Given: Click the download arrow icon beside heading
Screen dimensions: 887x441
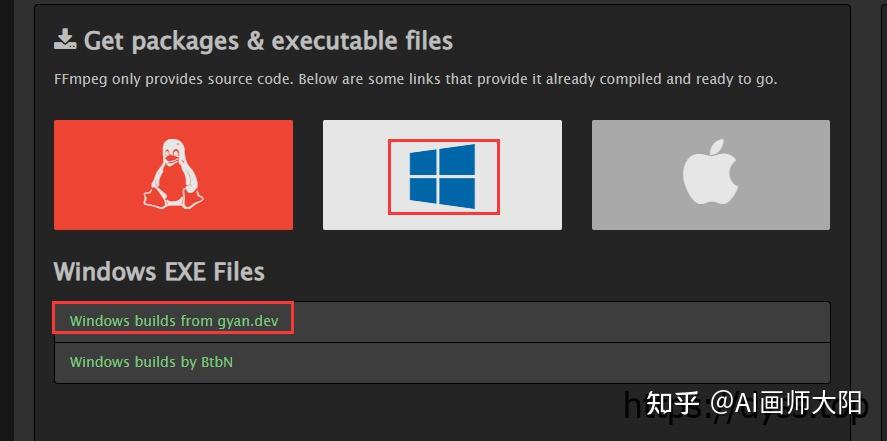Looking at the screenshot, I should click(x=64, y=40).
